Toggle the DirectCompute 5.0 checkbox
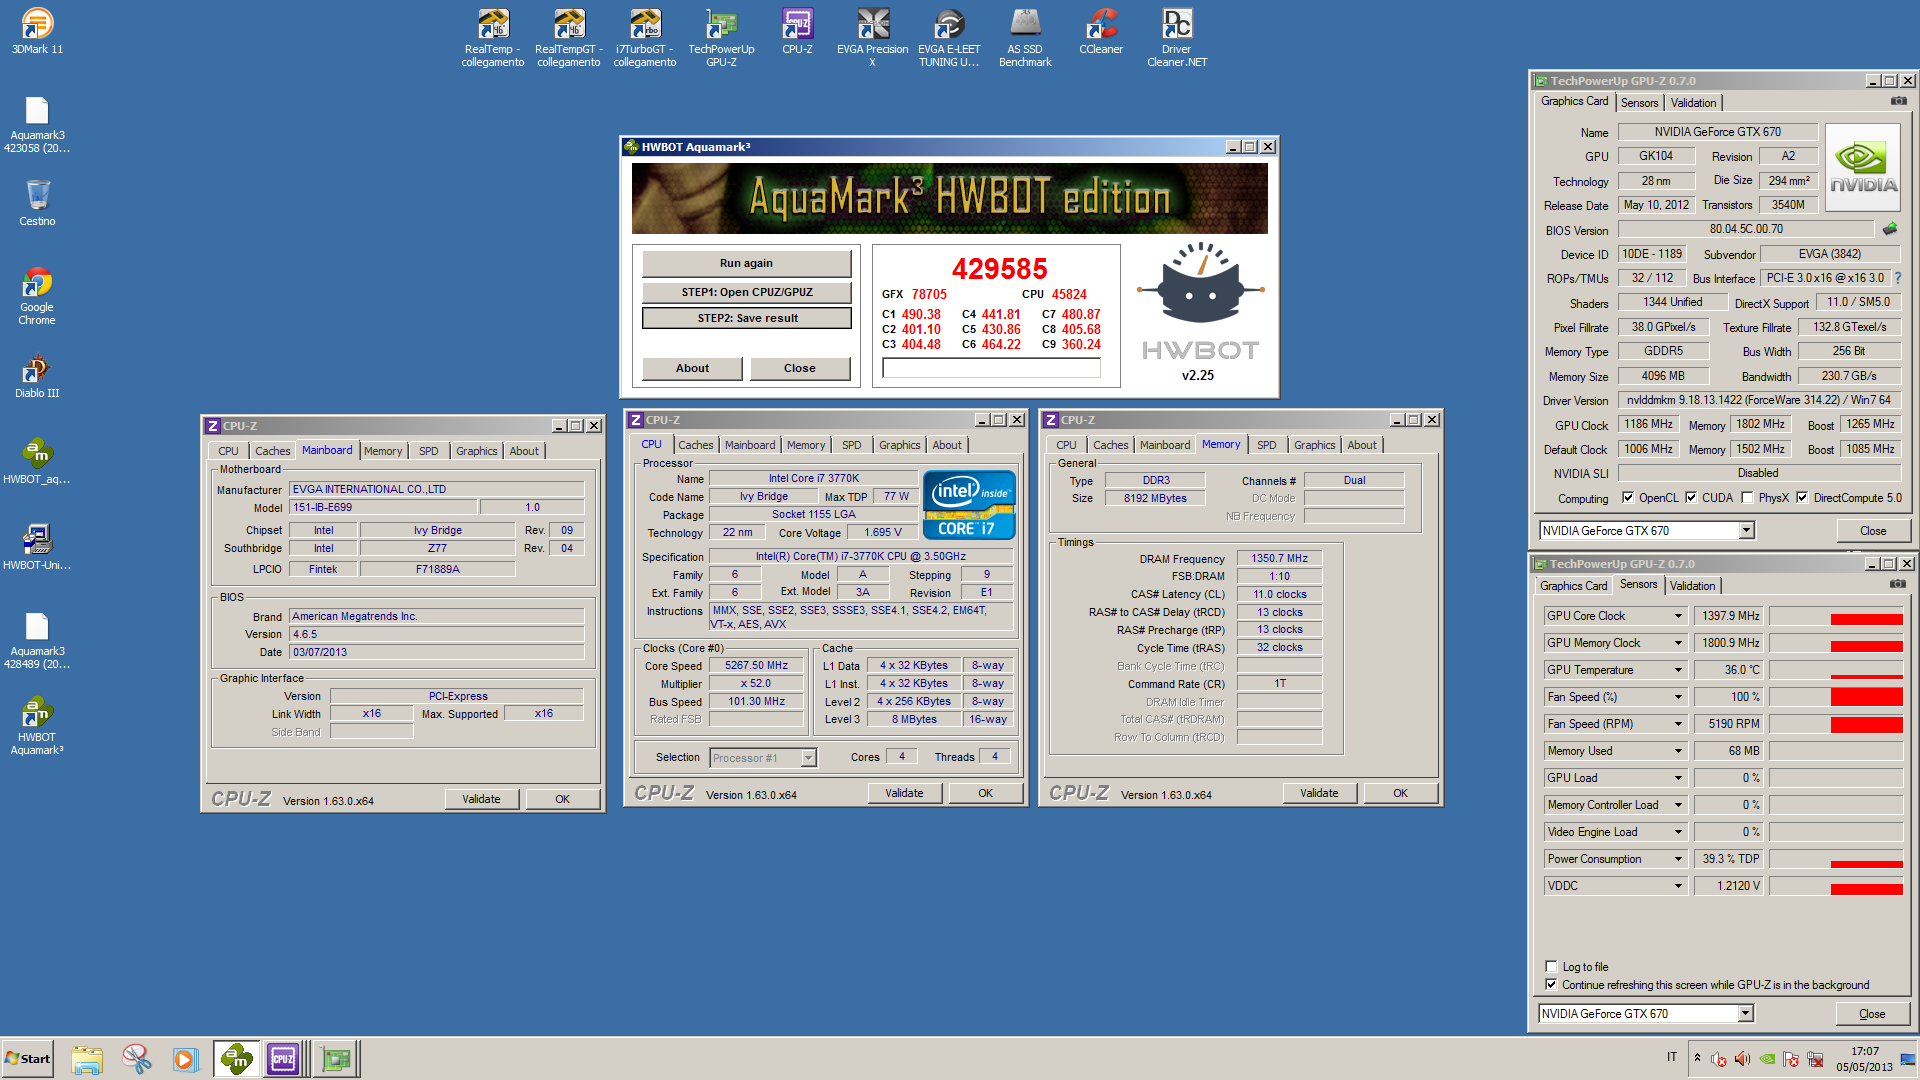The width and height of the screenshot is (1920, 1080). coord(1802,497)
